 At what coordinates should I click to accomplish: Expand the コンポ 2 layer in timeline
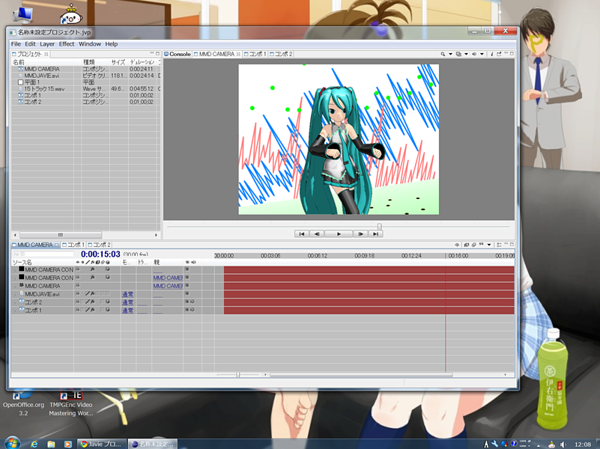coord(15,302)
